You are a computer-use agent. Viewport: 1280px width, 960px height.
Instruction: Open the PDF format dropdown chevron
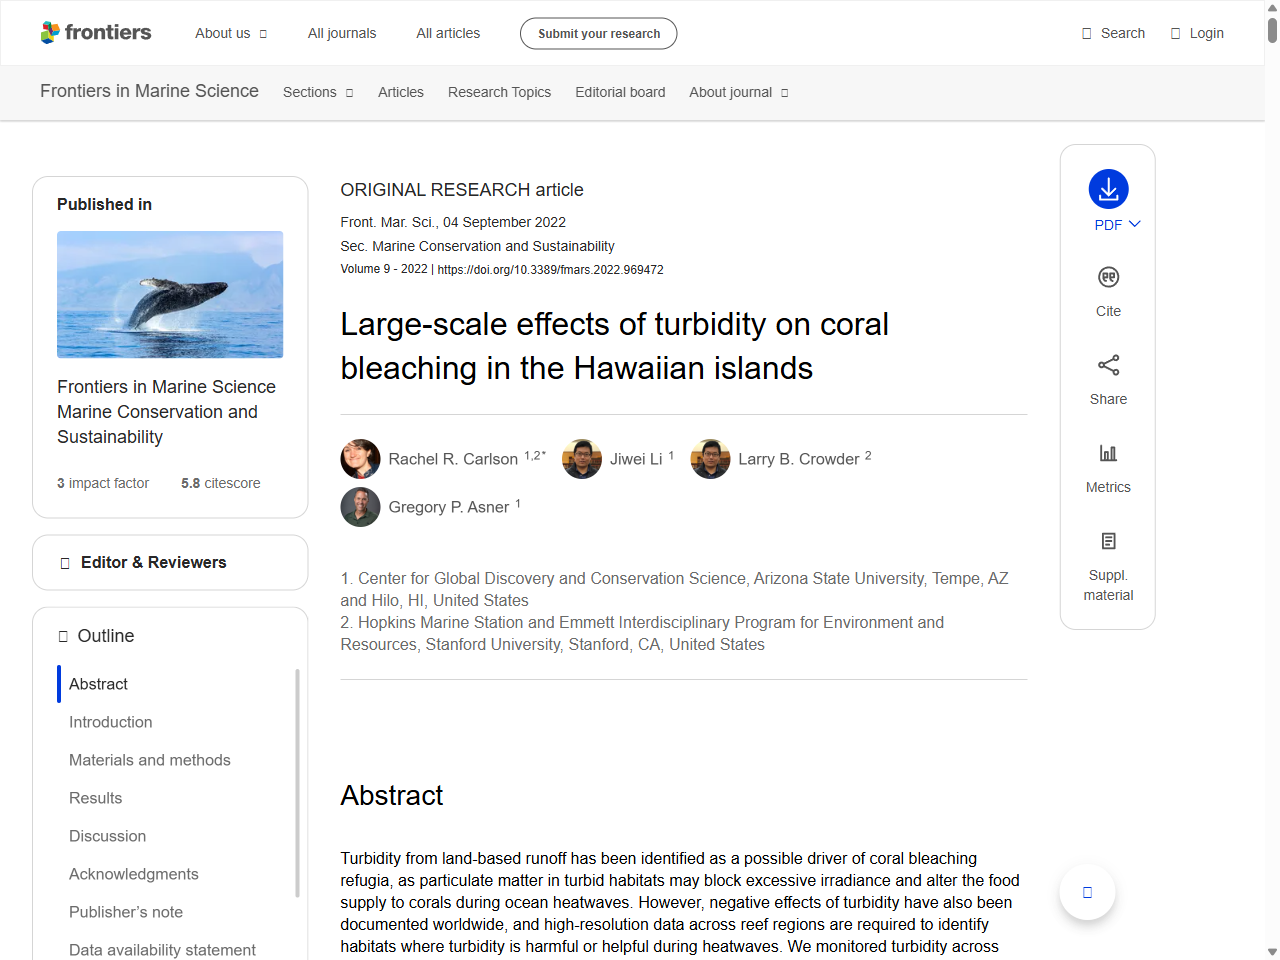(1132, 225)
